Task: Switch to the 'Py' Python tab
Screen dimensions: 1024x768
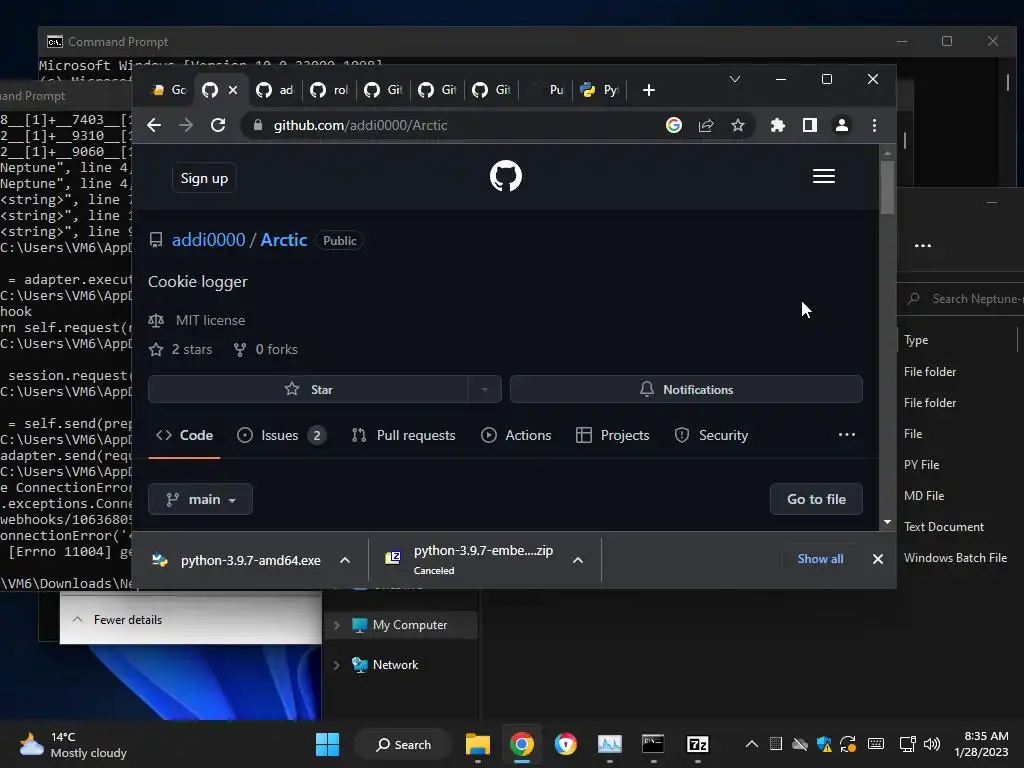Action: click(x=599, y=90)
